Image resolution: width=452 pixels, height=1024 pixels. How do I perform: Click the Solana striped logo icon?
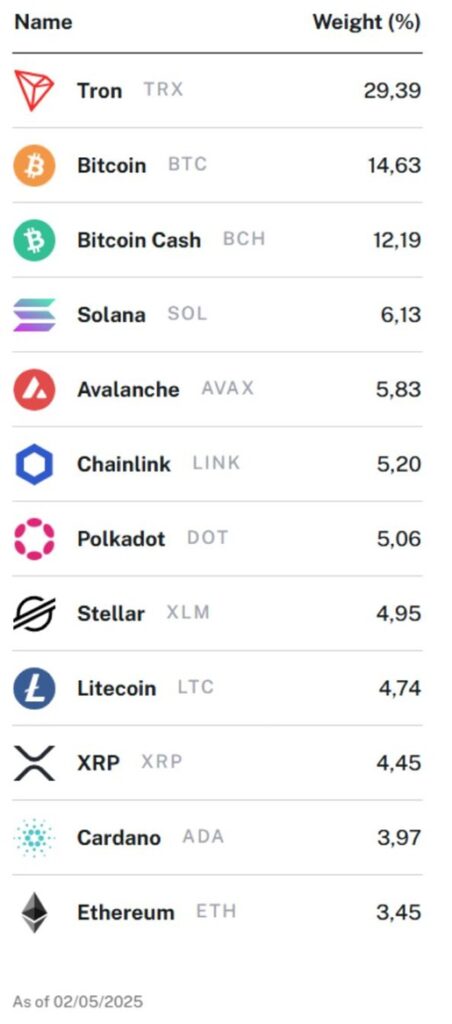pos(34,315)
